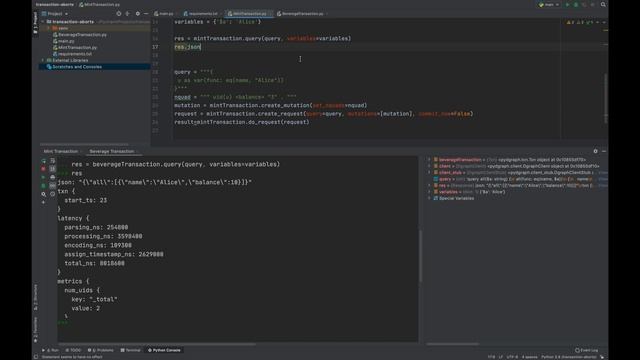640x360 pixels.
Task: Switch to the main.py editor tab
Action: tap(164, 13)
